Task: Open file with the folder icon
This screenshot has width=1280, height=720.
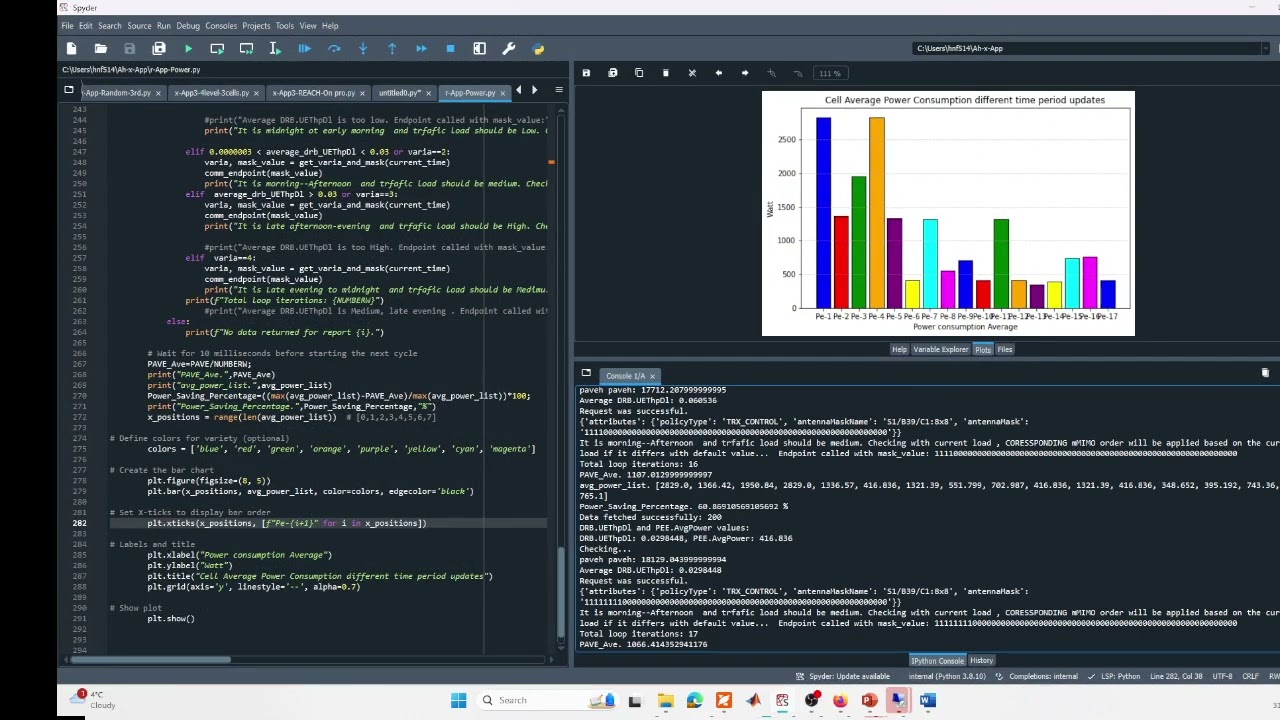Action: pos(100,48)
